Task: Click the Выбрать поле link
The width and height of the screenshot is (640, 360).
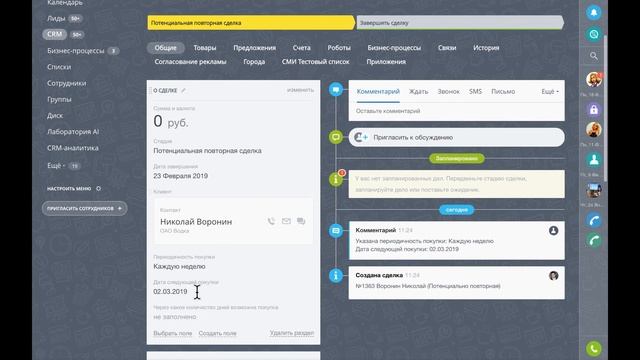Action: [x=172, y=333]
